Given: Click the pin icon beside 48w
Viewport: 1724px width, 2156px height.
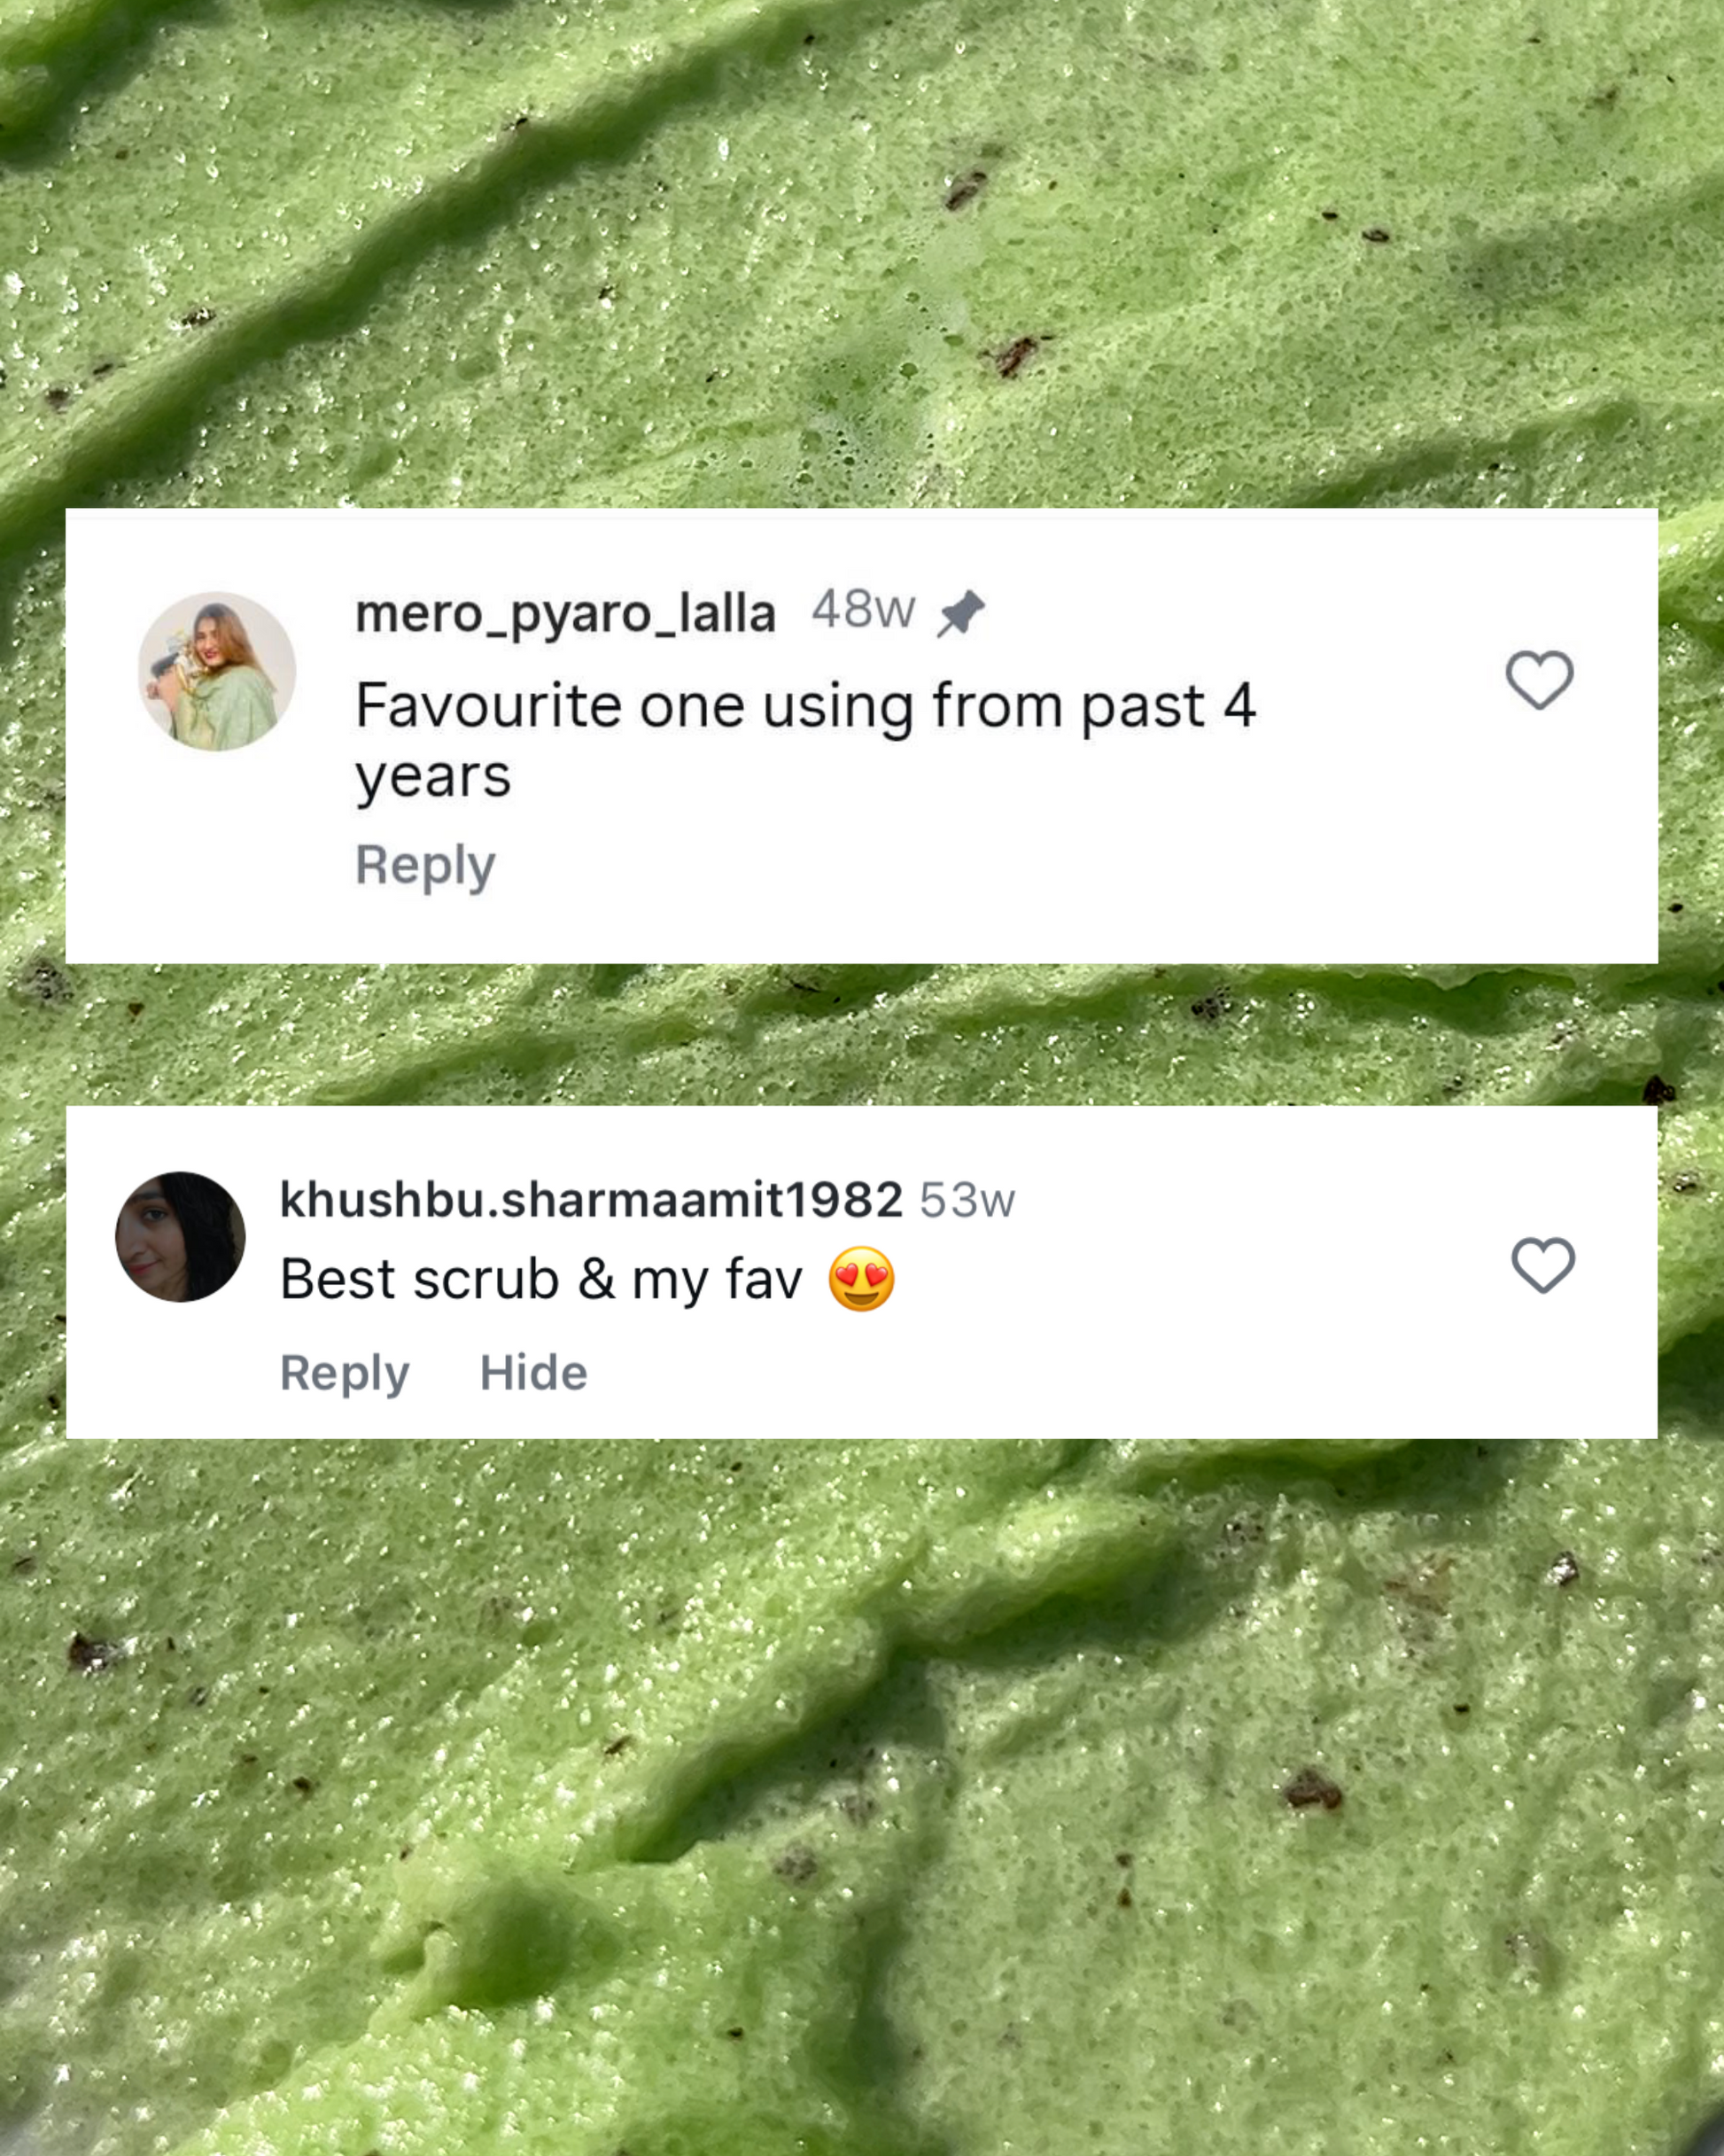Looking at the screenshot, I should coord(961,613).
